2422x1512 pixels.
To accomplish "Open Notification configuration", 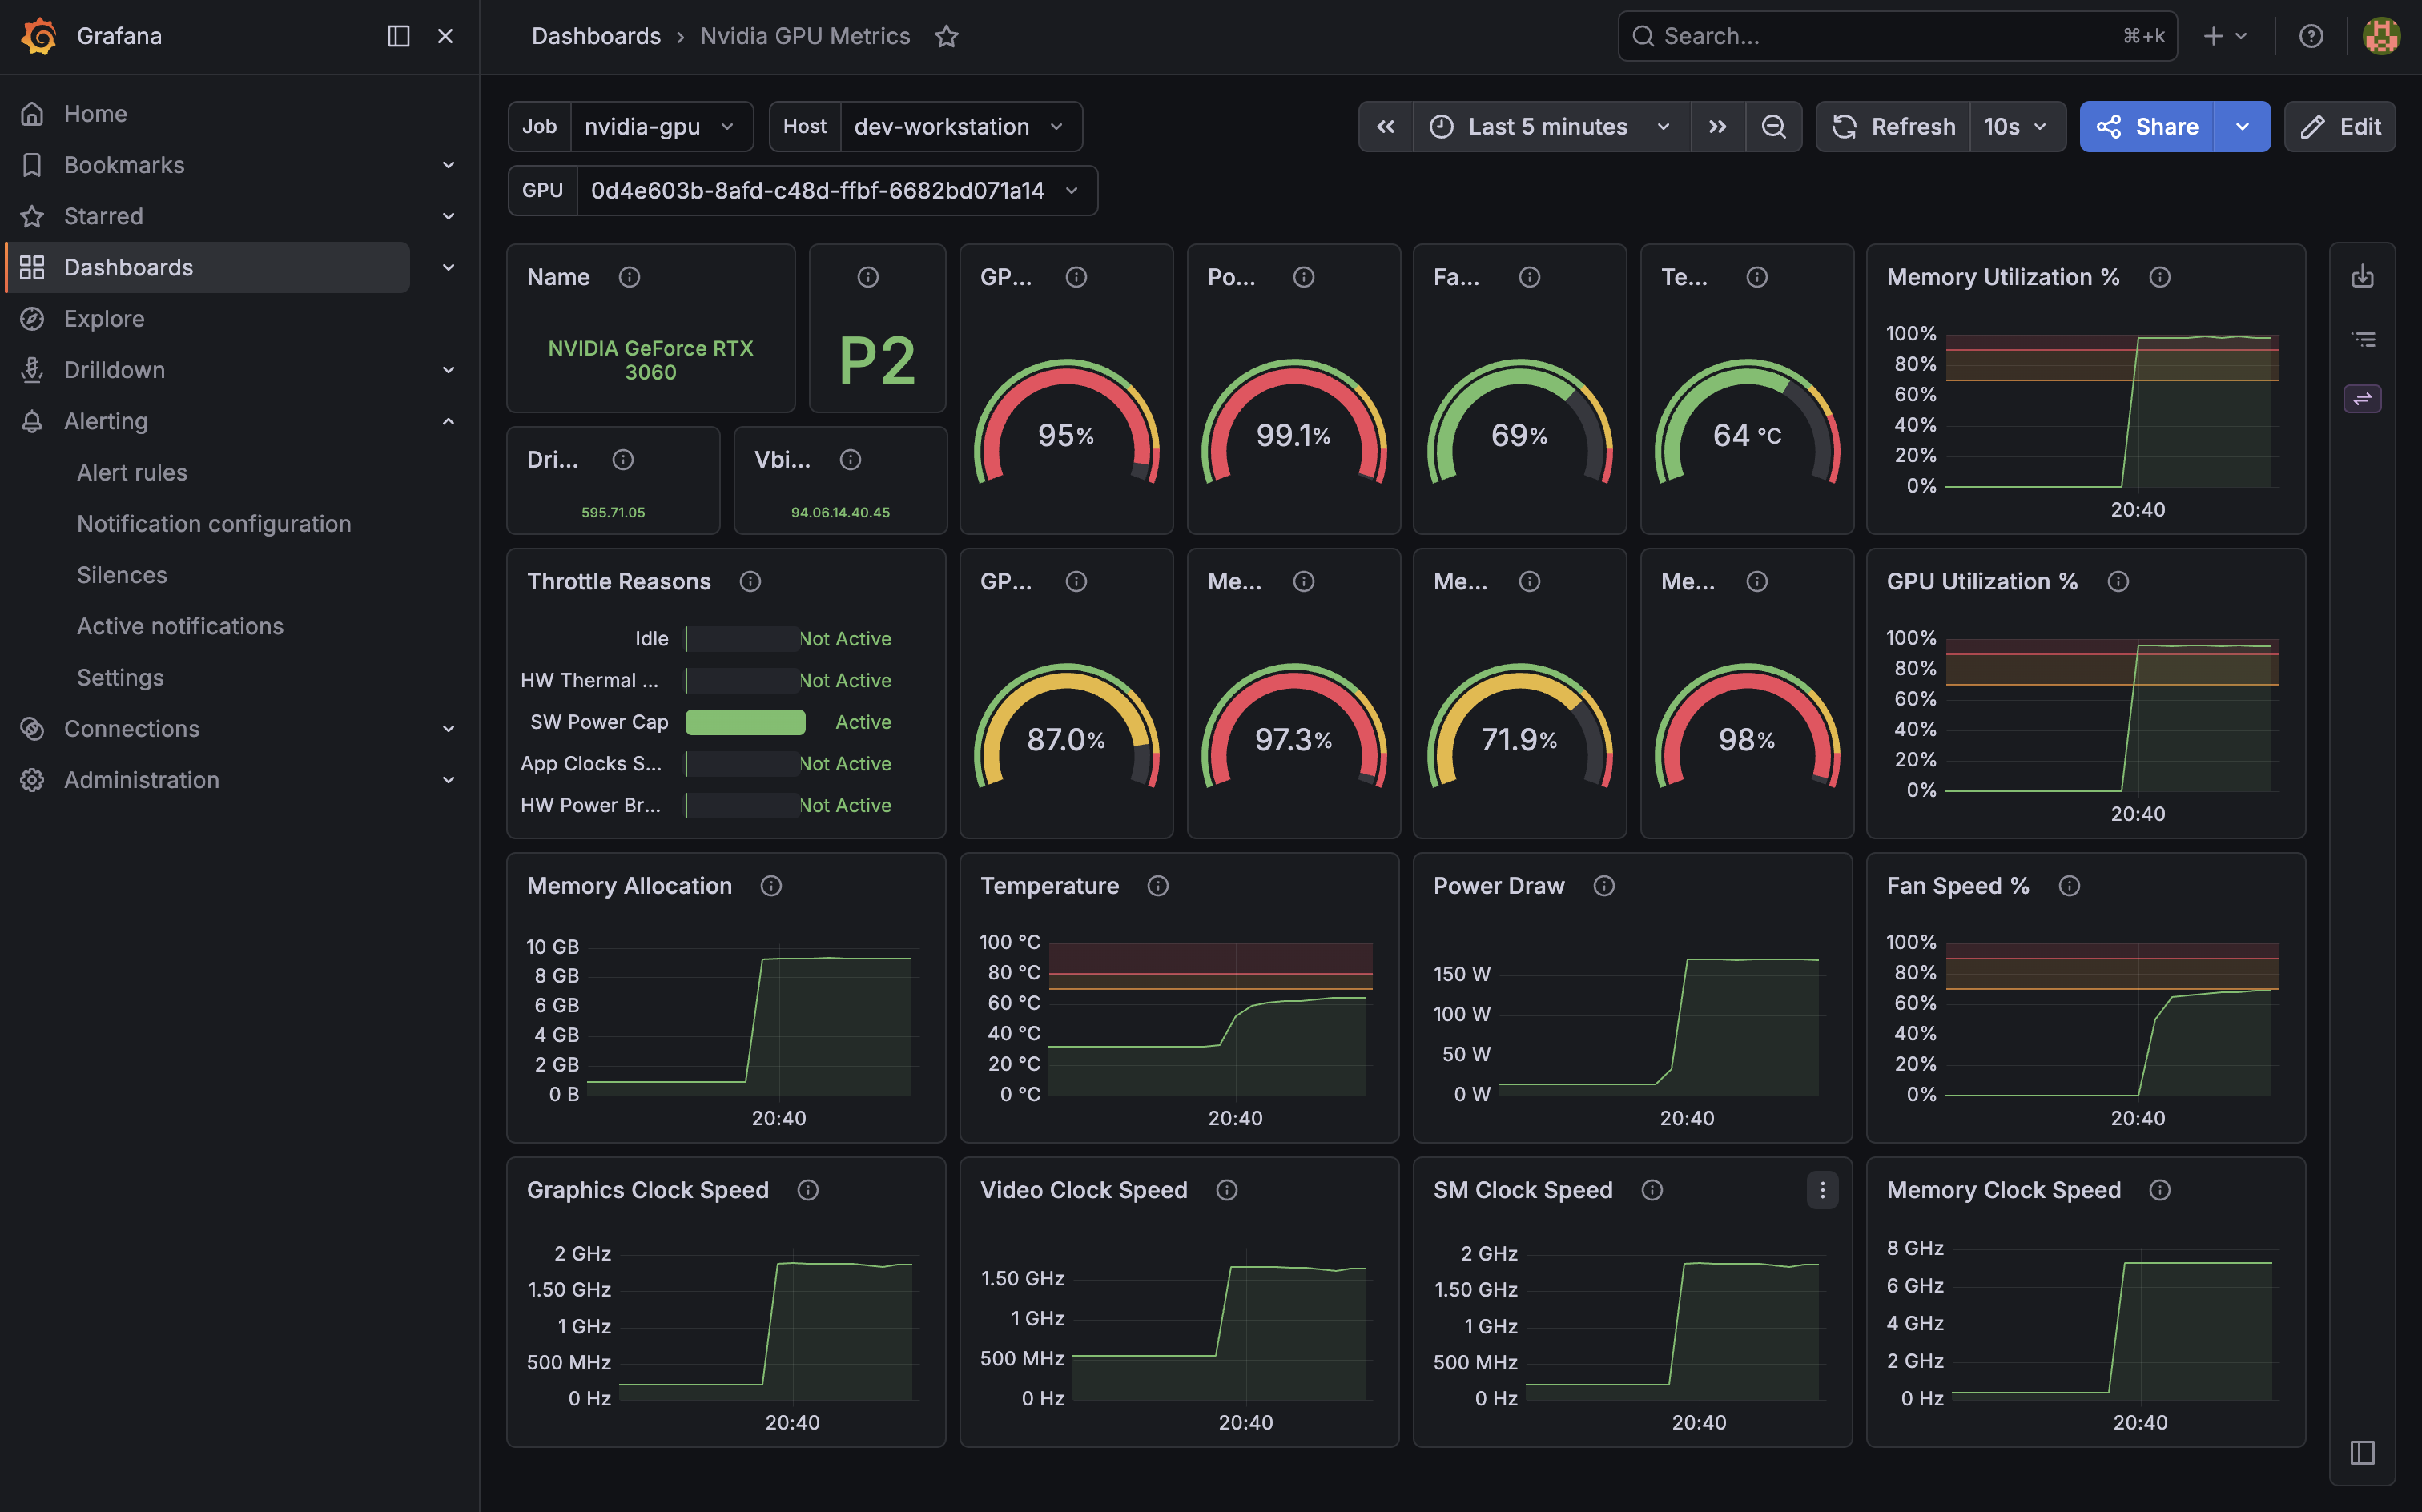I will (214, 524).
